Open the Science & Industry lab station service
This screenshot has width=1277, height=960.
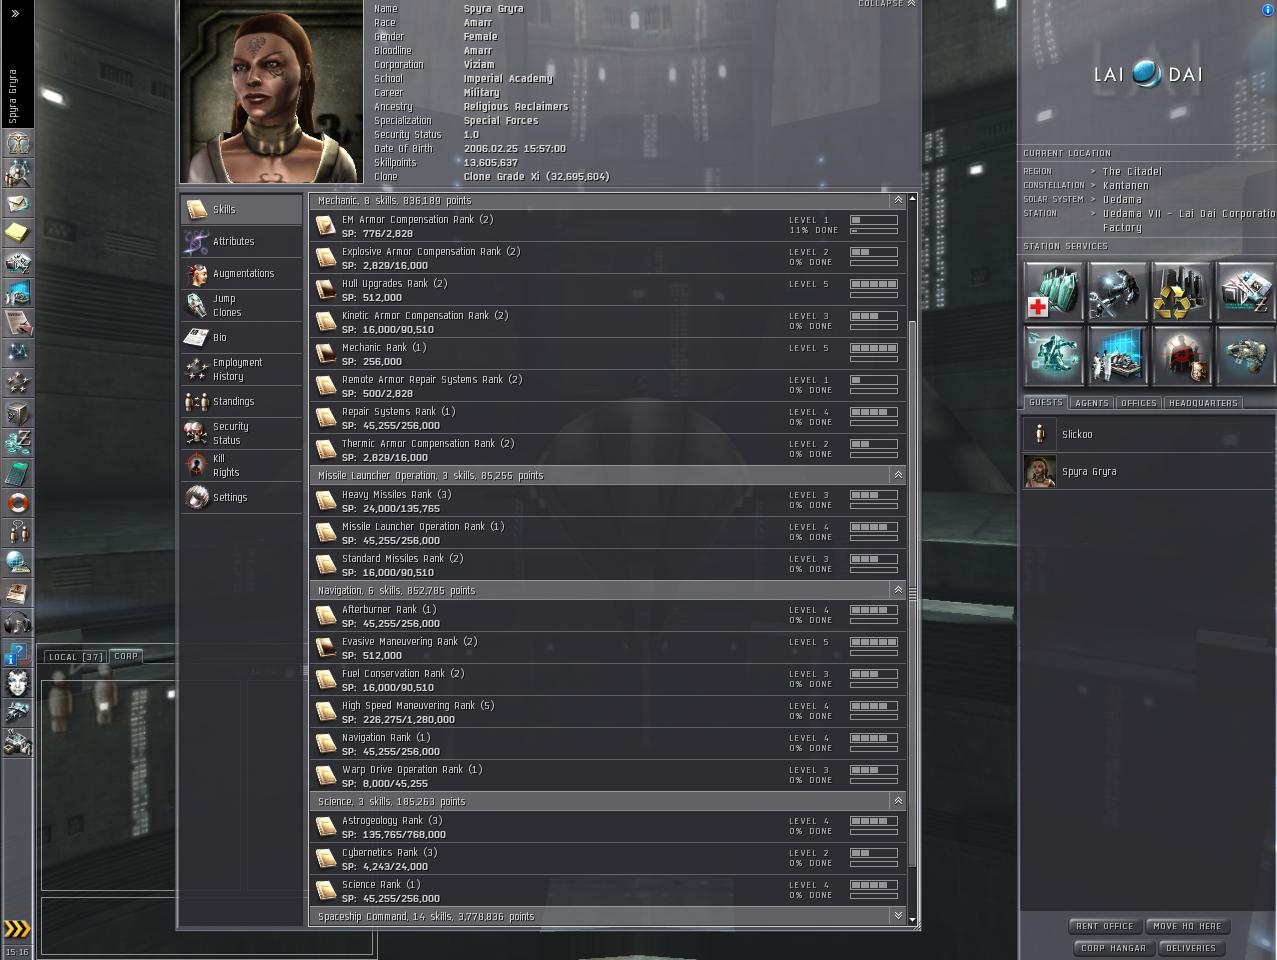click(x=1118, y=355)
